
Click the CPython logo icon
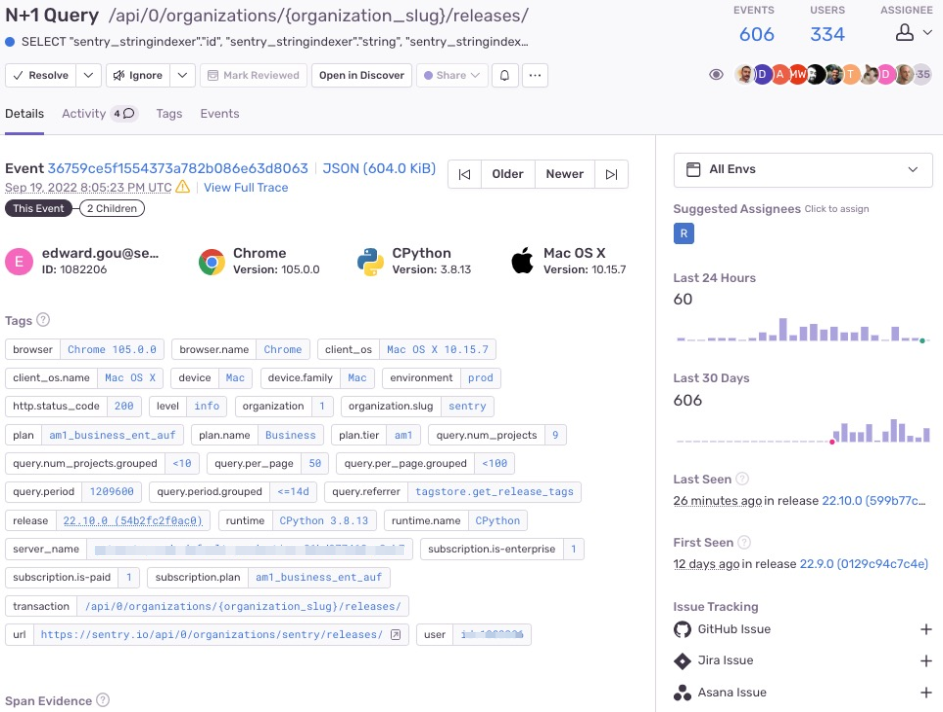370,262
